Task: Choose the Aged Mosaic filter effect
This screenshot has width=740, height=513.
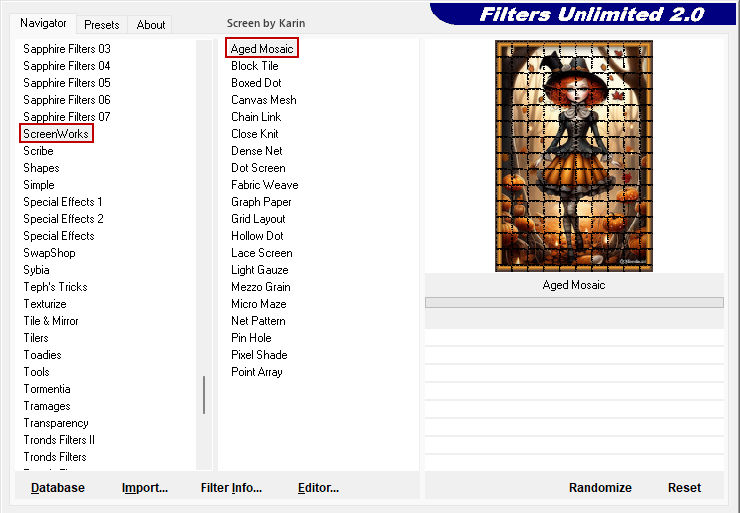Action: pyautogui.click(x=262, y=49)
